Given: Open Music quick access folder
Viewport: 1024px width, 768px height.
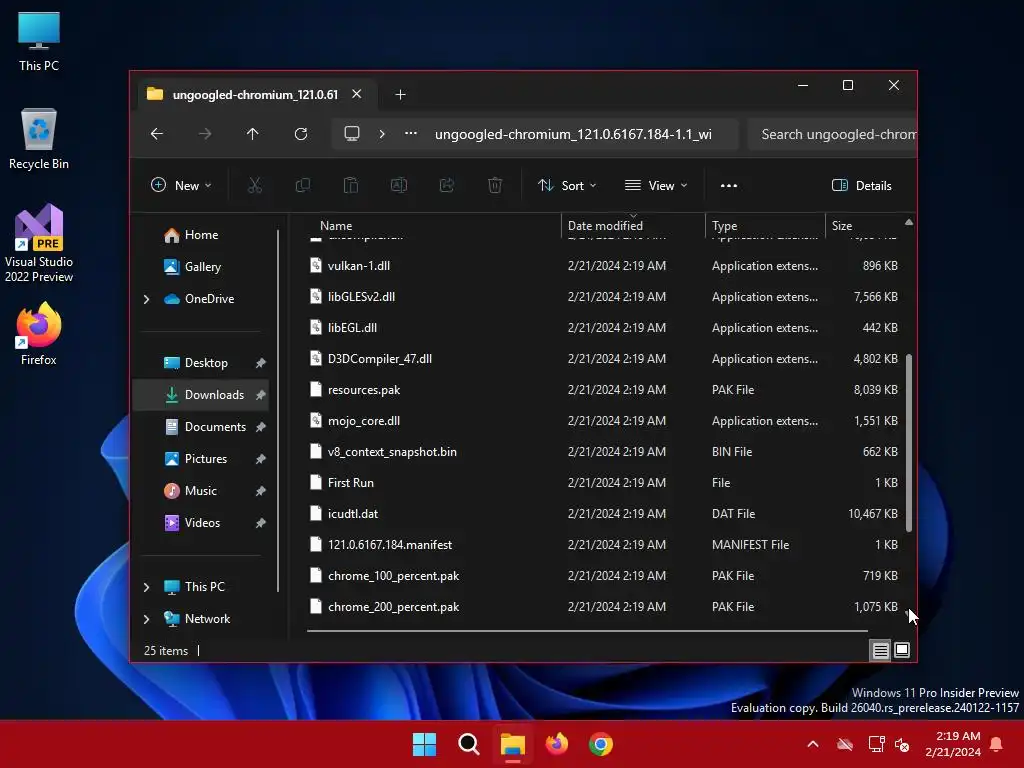Looking at the screenshot, I should 200,490.
